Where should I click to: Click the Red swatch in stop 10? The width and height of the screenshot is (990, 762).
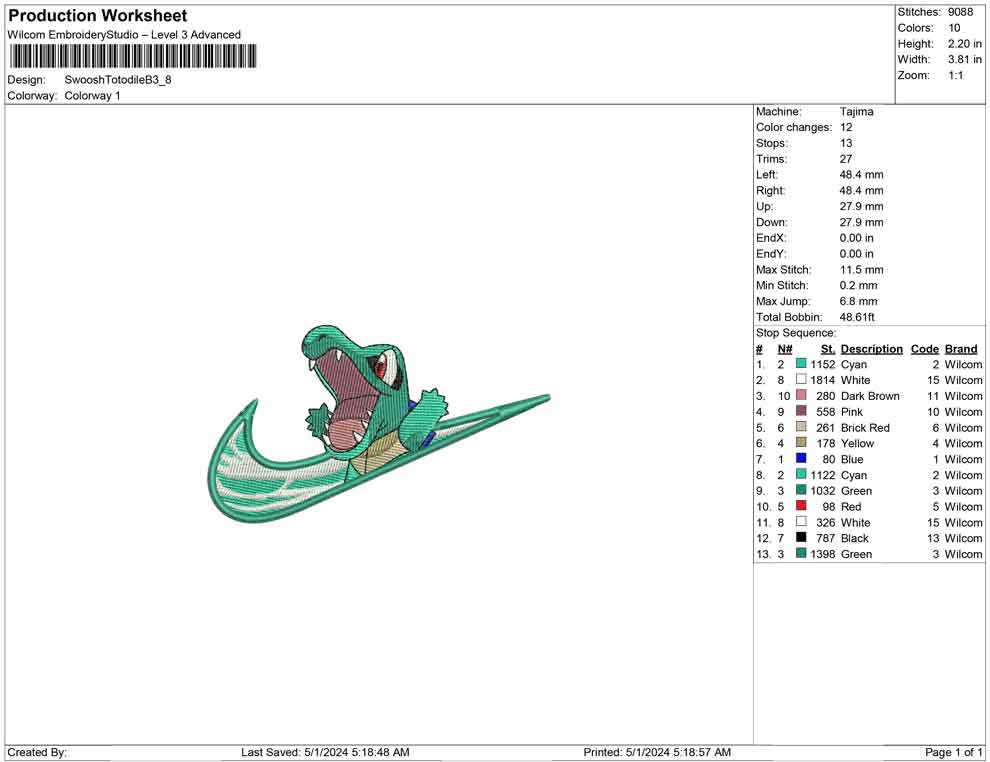click(x=801, y=506)
